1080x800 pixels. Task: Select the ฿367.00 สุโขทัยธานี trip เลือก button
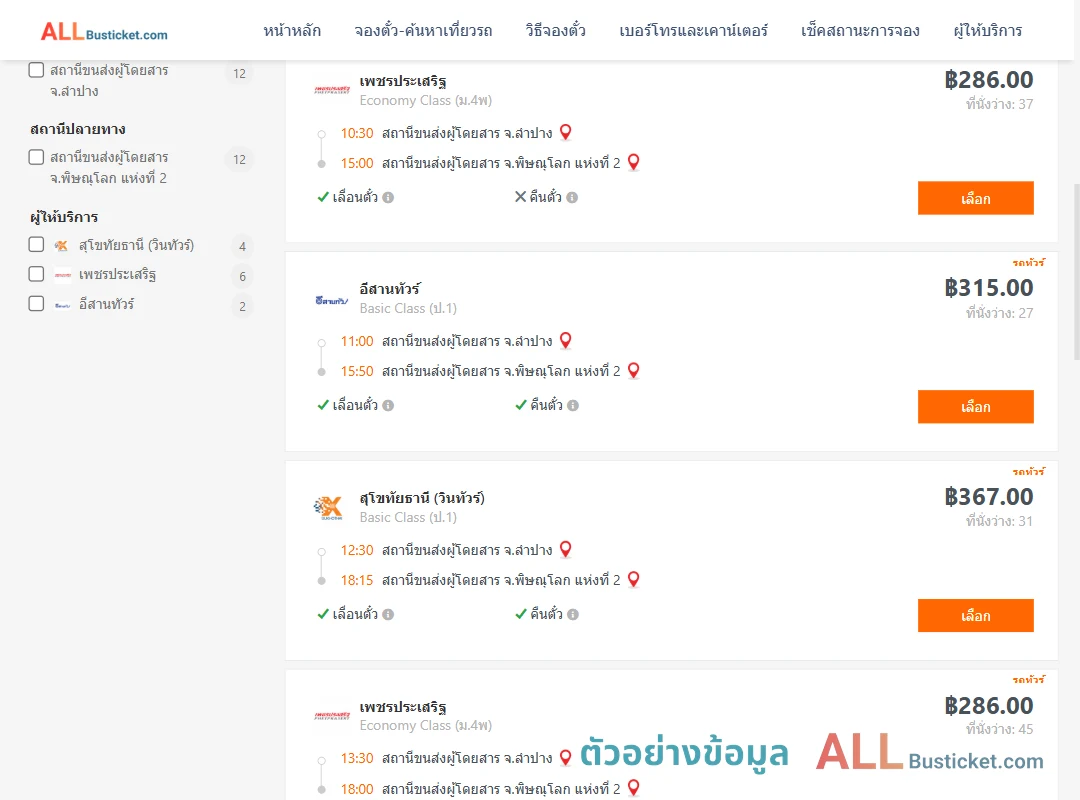pyautogui.click(x=975, y=615)
